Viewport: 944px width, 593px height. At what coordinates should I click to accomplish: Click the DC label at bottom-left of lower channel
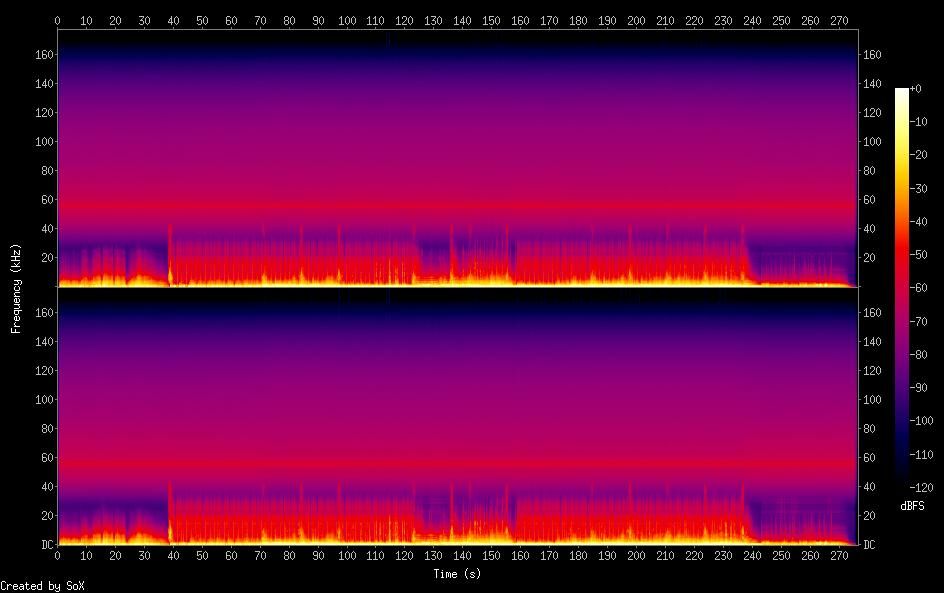(x=46, y=545)
